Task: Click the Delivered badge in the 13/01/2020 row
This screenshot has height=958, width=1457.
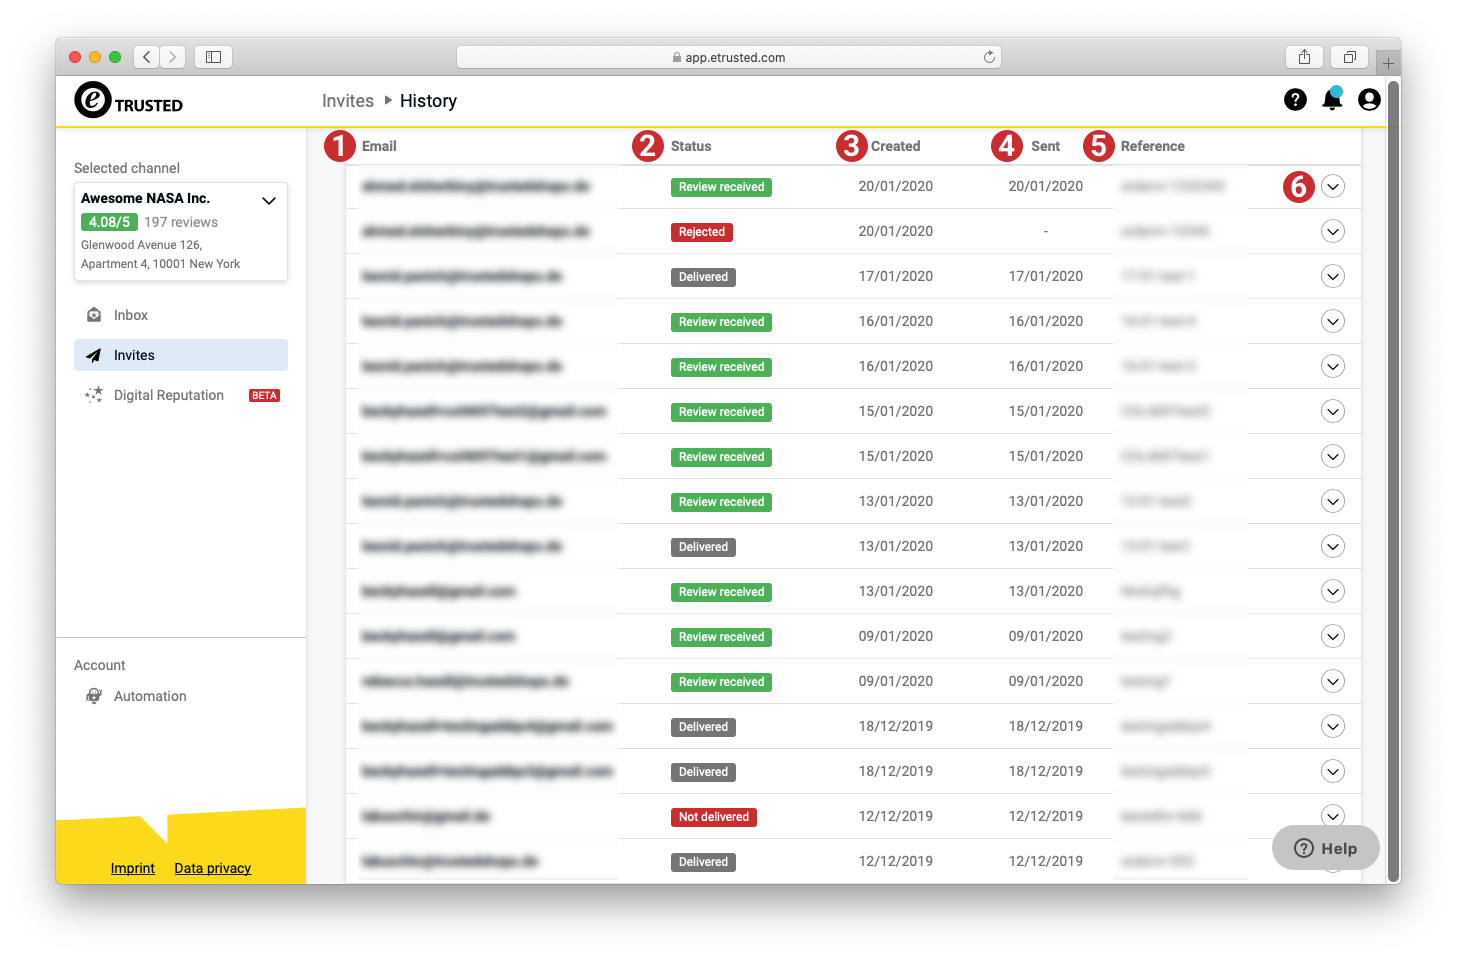Action: [703, 547]
